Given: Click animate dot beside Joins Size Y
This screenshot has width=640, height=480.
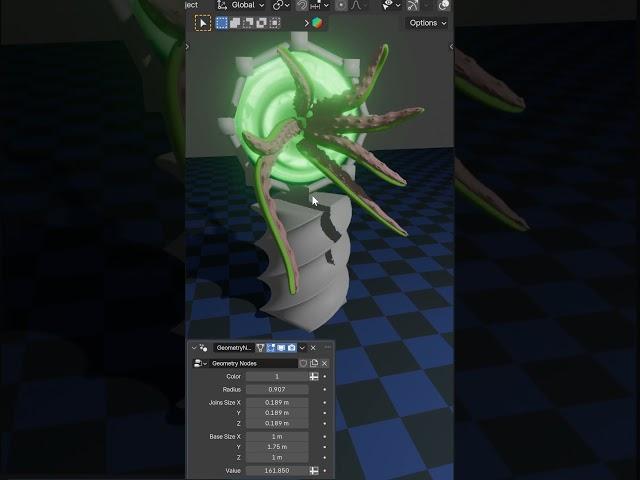Looking at the screenshot, I should [x=324, y=413].
